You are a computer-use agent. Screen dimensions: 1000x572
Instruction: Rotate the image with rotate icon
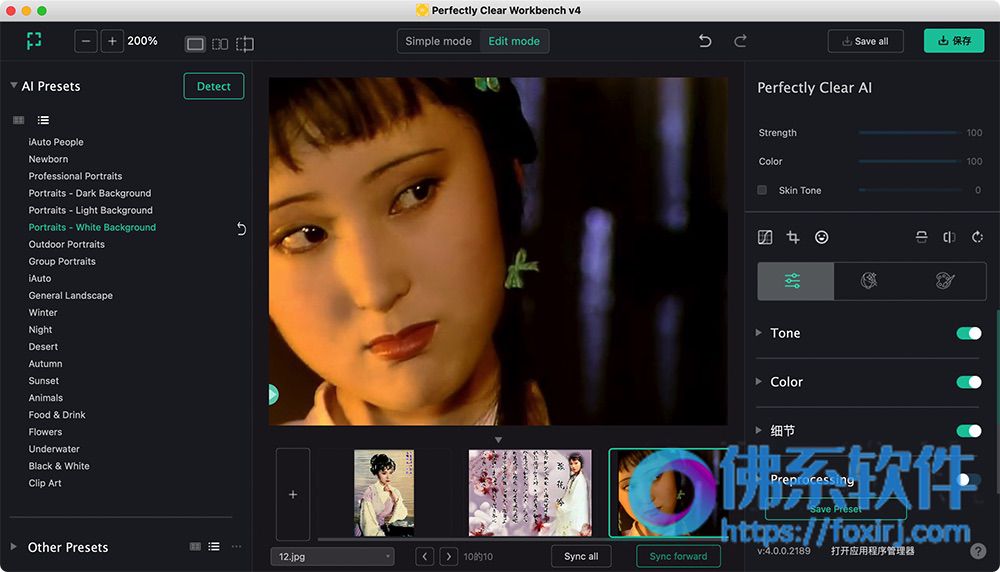point(977,237)
